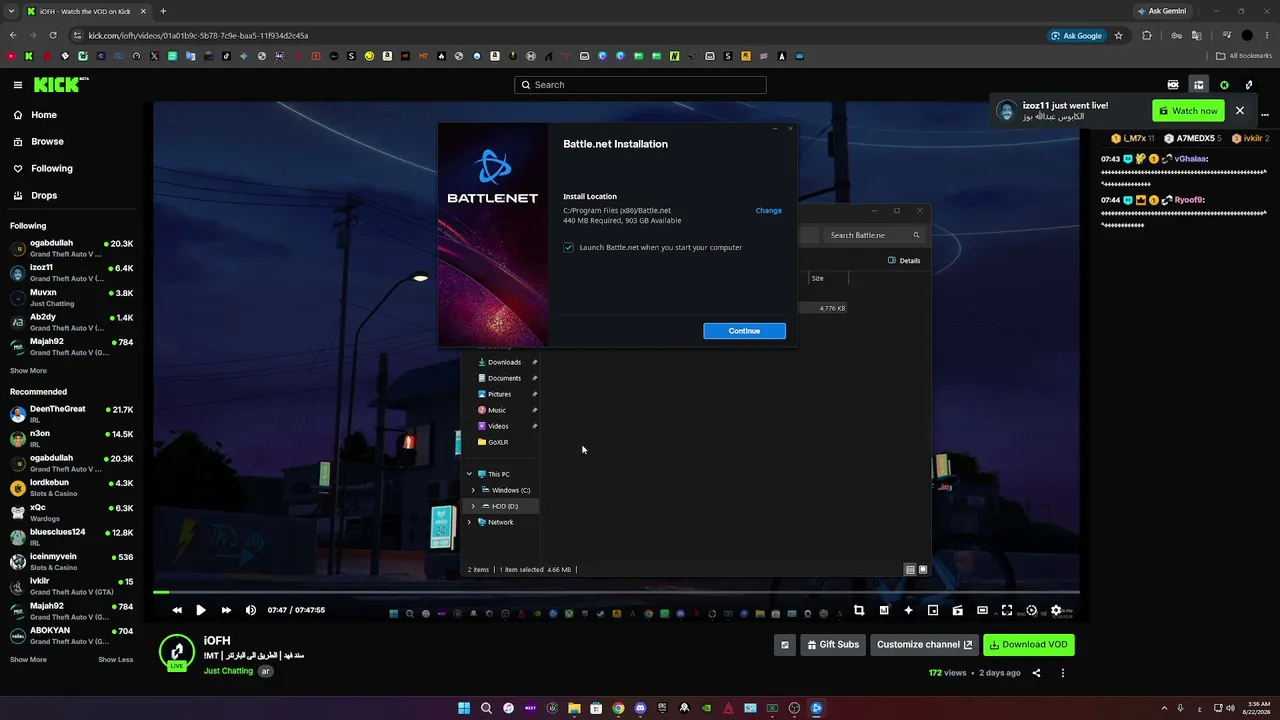Viewport: 1280px width, 720px height.
Task: Open Videos folder in Explorer sidebar
Action: pos(500,426)
